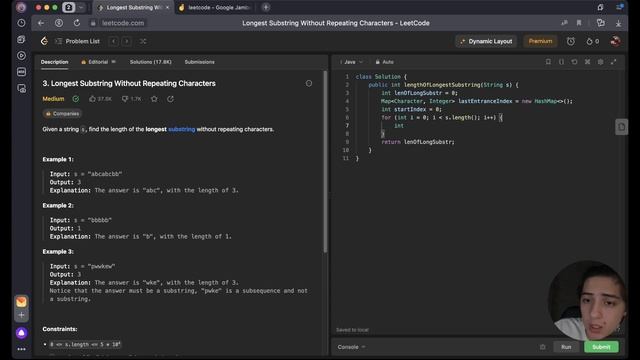Click the tab counter showing 2
640x360 pixels.
click(69, 7)
